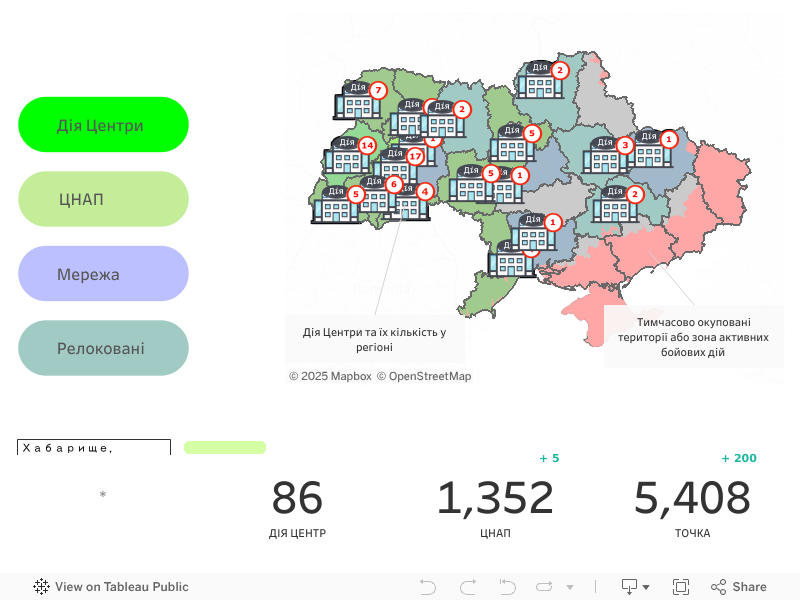Viewport: 800px width, 600px height.
Task: Open the Хабарище selector box
Action: tap(94, 448)
